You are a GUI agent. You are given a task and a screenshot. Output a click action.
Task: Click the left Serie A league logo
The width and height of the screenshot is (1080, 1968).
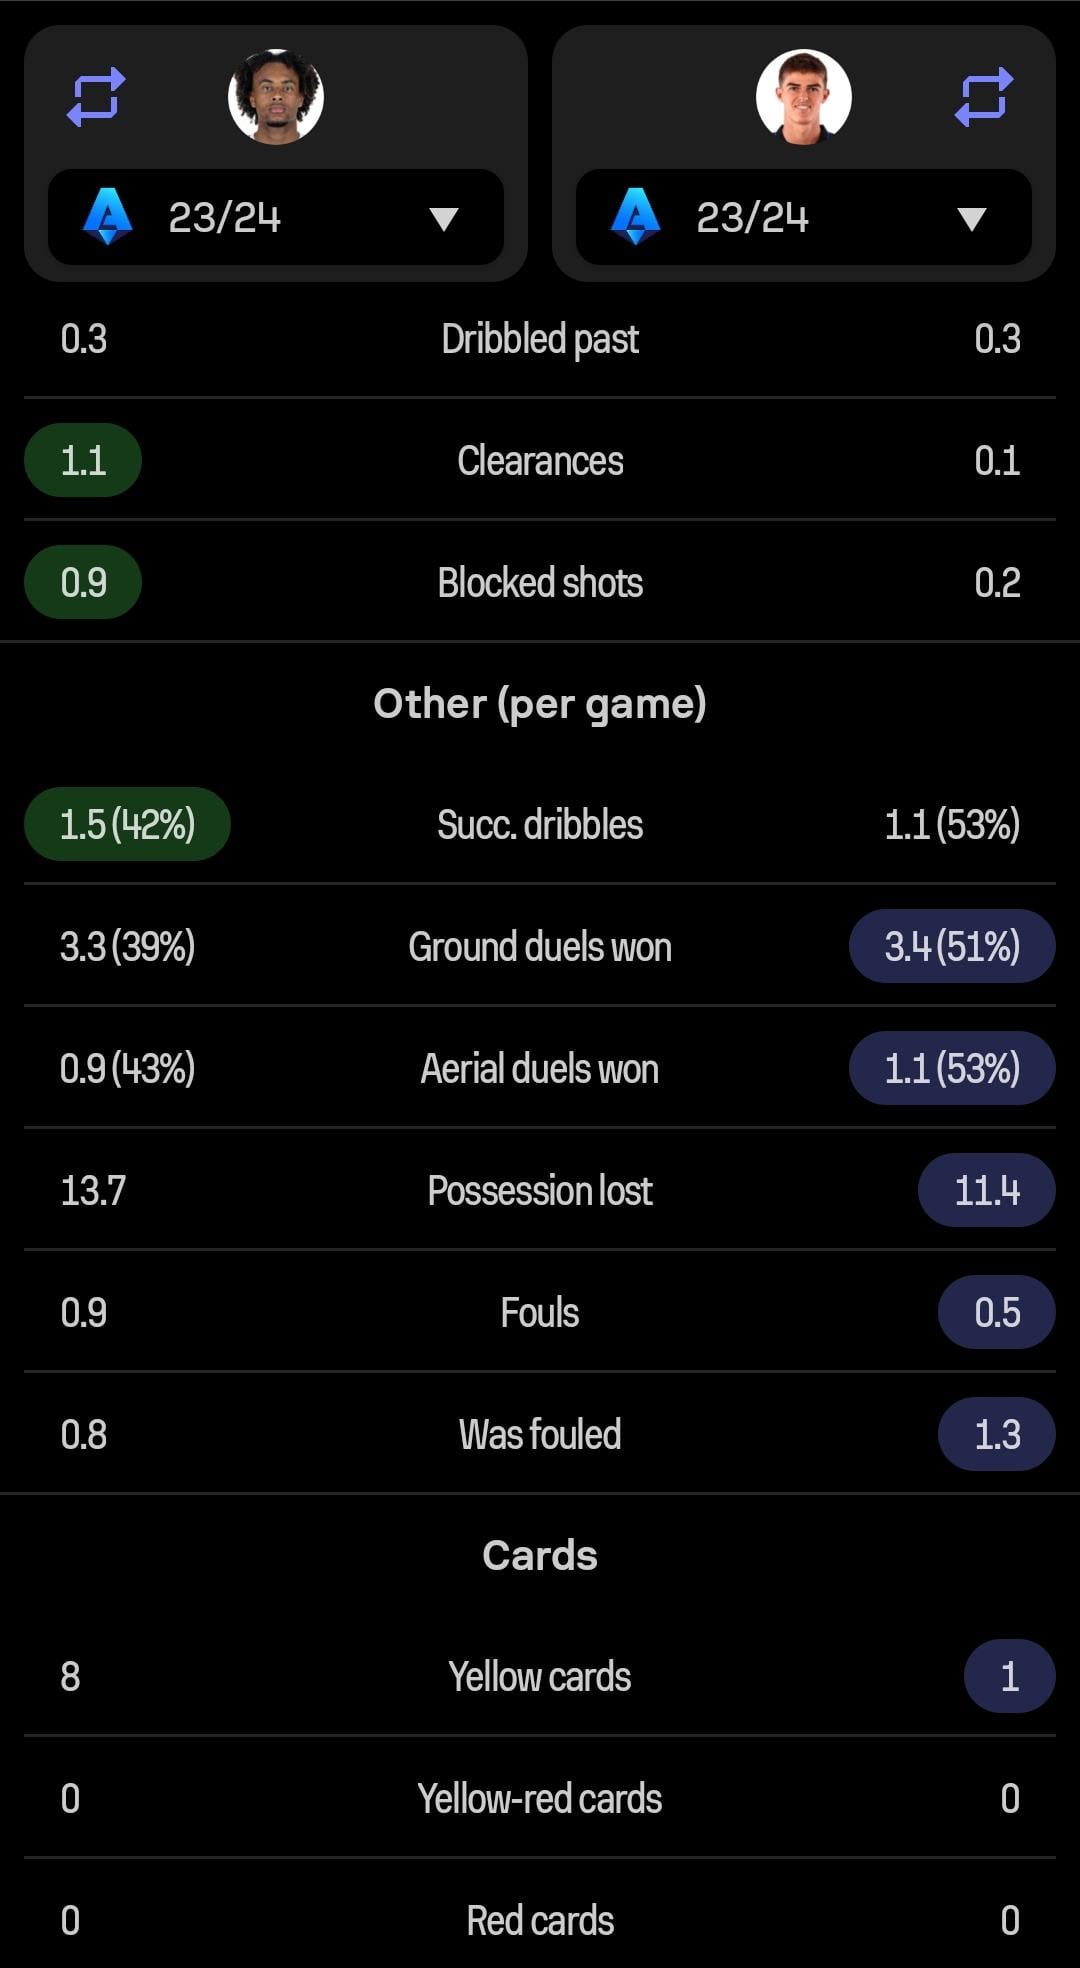click(x=108, y=217)
